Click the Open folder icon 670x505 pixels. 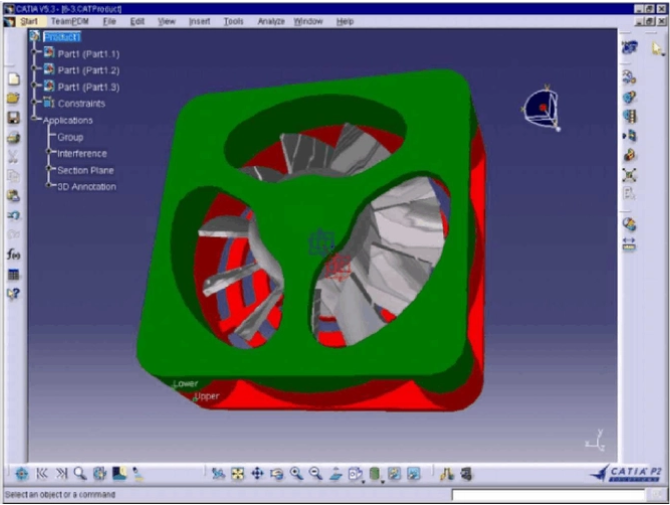(x=13, y=98)
